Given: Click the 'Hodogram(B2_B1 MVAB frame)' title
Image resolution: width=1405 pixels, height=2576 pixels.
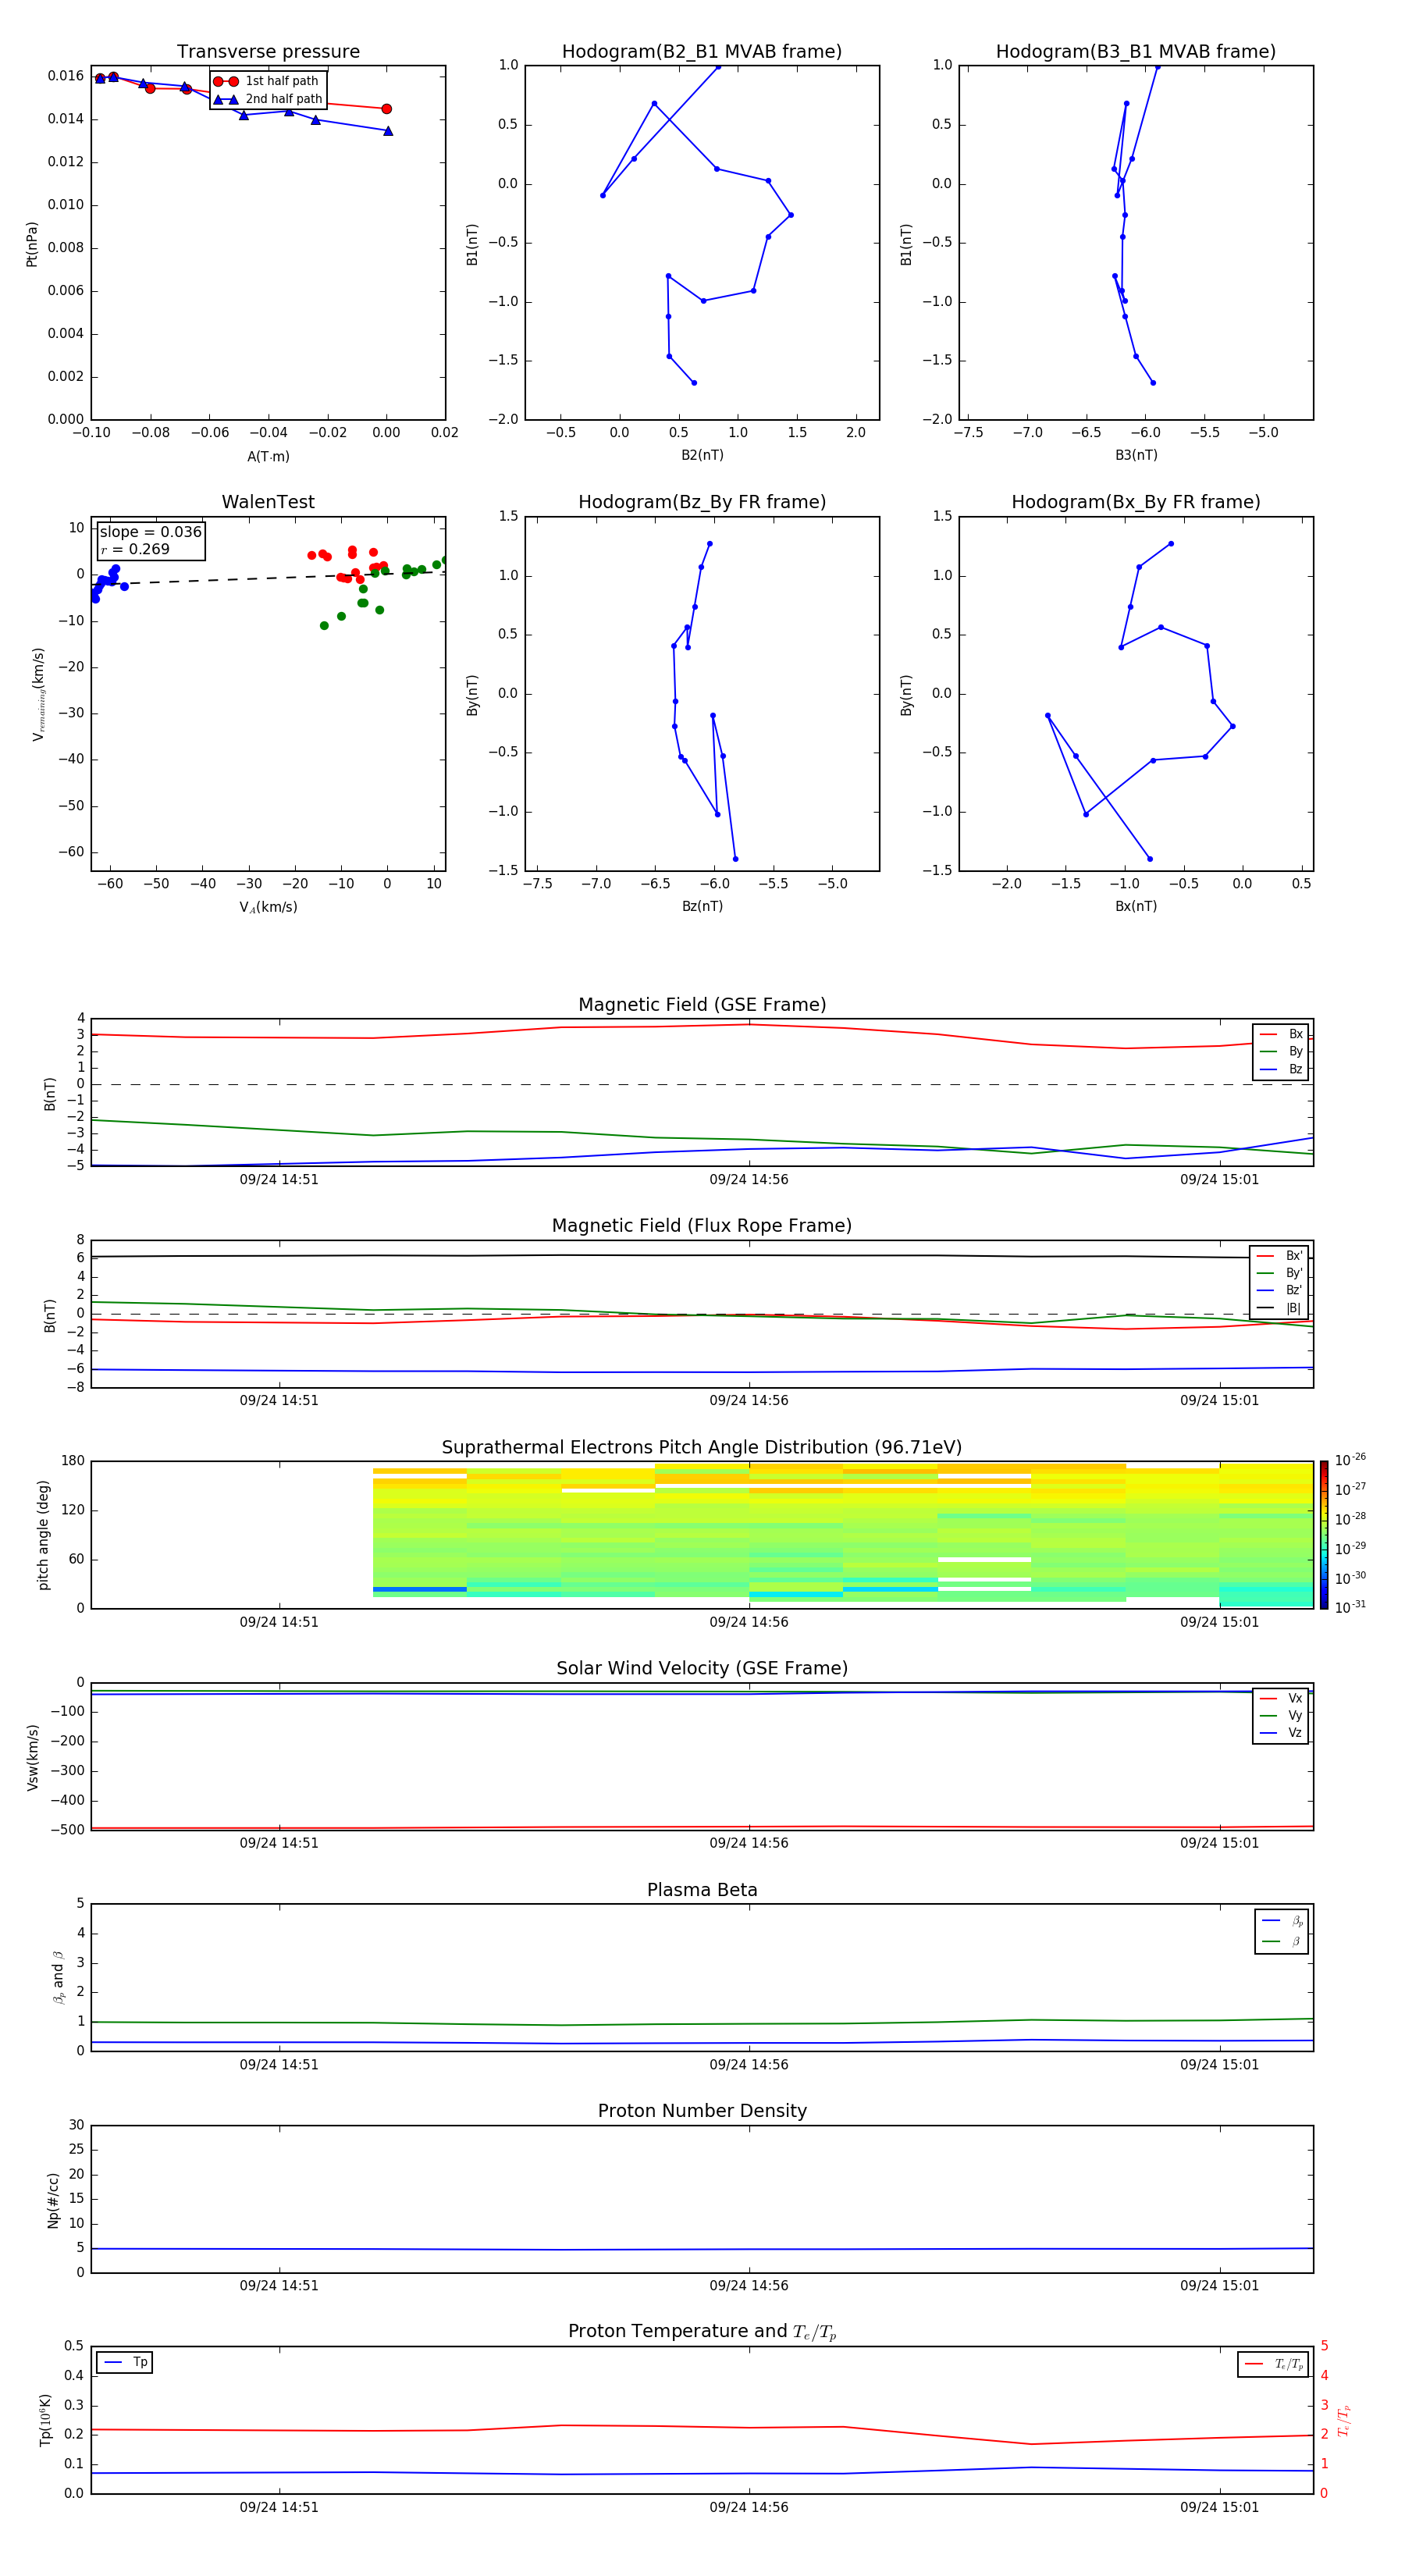Looking at the screenshot, I should point(702,52).
